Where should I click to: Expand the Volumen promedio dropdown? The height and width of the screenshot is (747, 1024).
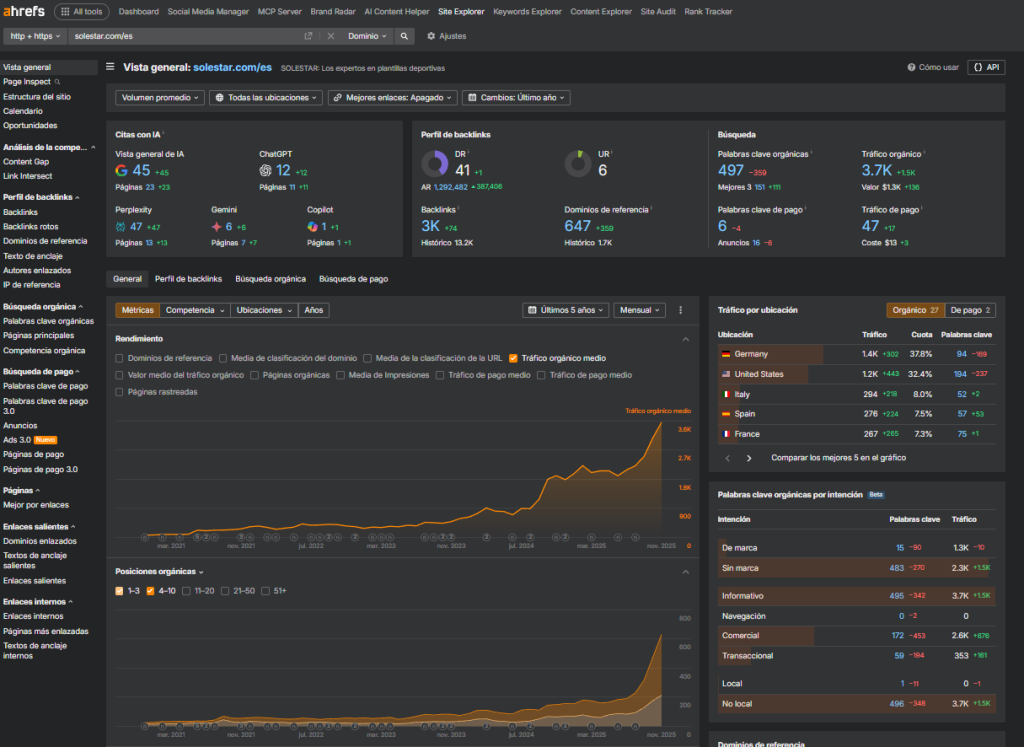tap(160, 98)
